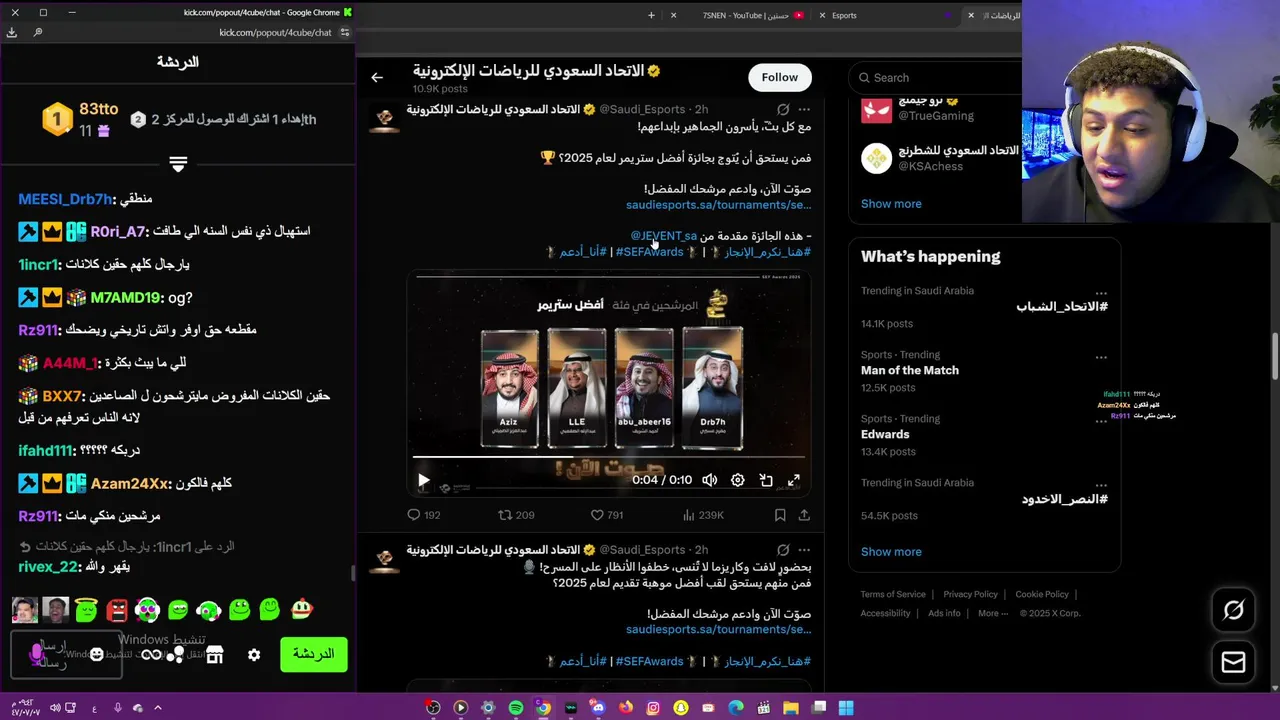Open Cookie Policy footer link
The width and height of the screenshot is (1280, 720).
click(1042, 594)
